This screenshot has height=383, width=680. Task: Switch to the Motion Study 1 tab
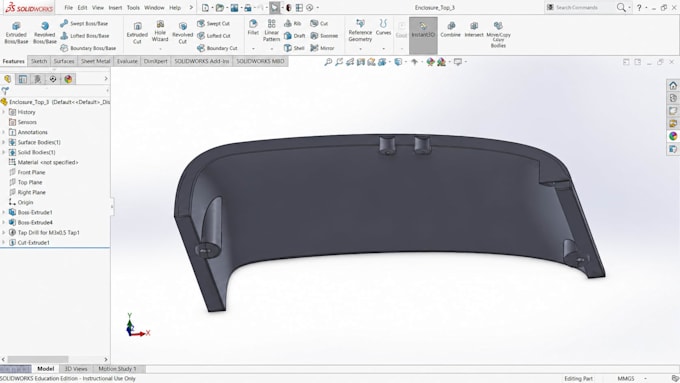click(117, 369)
